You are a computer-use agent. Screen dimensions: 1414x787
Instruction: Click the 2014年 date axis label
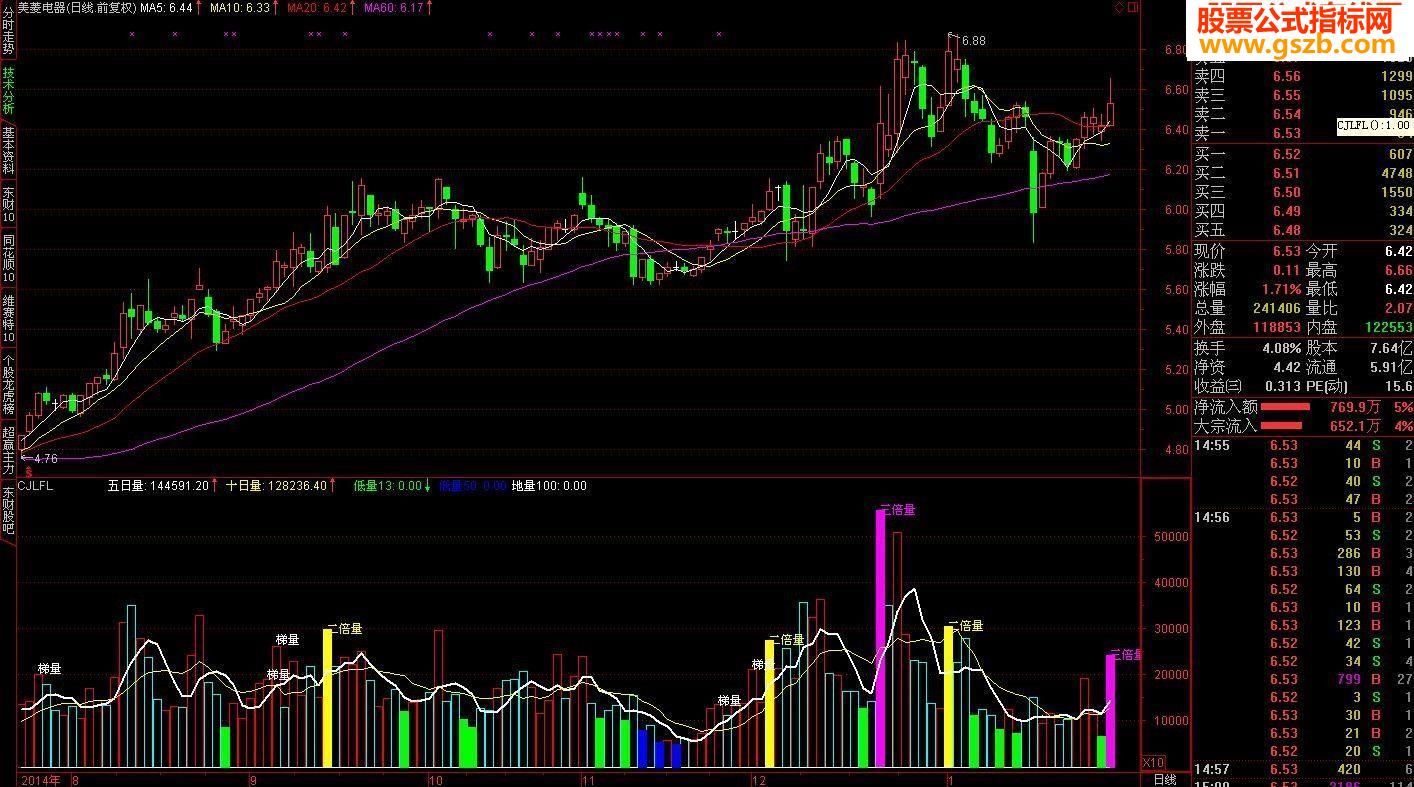[x=41, y=780]
